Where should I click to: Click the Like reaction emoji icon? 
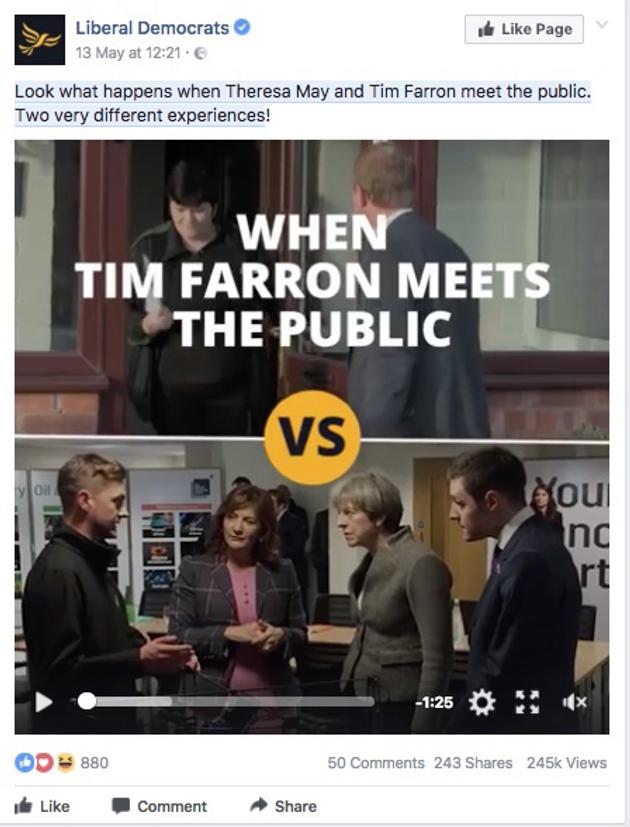24,763
